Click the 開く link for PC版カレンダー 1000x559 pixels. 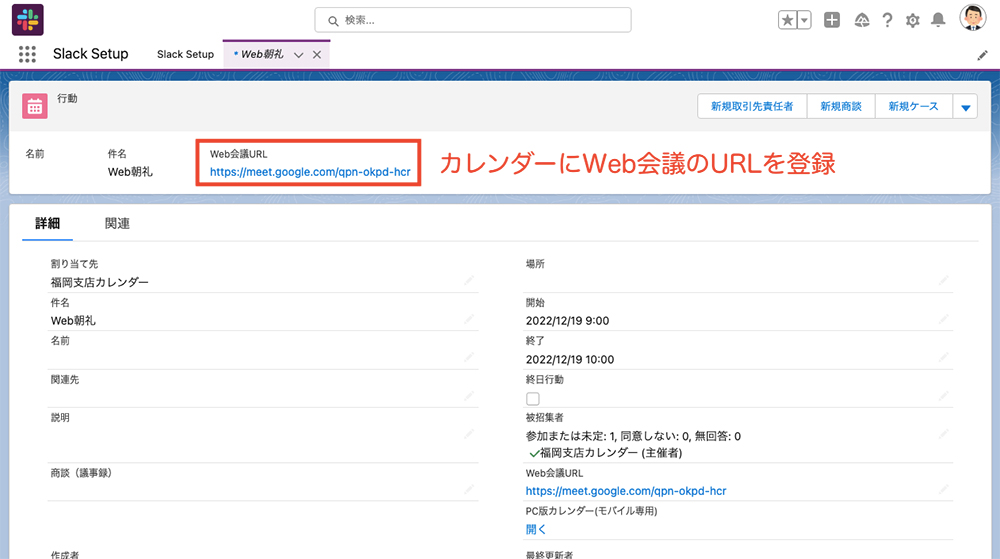click(536, 529)
